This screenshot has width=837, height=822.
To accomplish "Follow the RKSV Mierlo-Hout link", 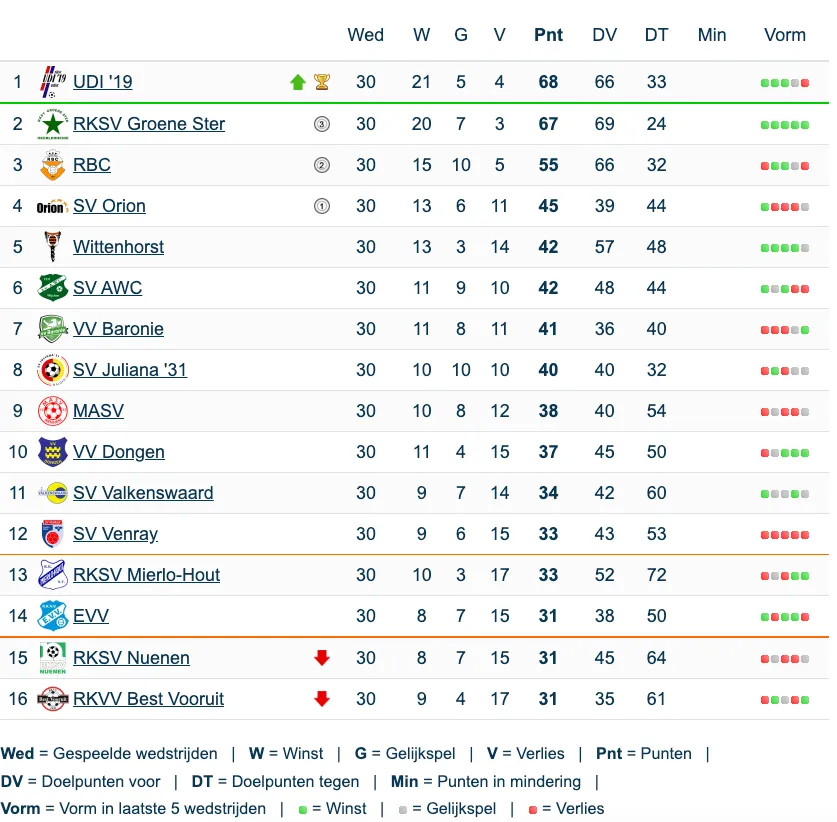I will (x=146, y=574).
